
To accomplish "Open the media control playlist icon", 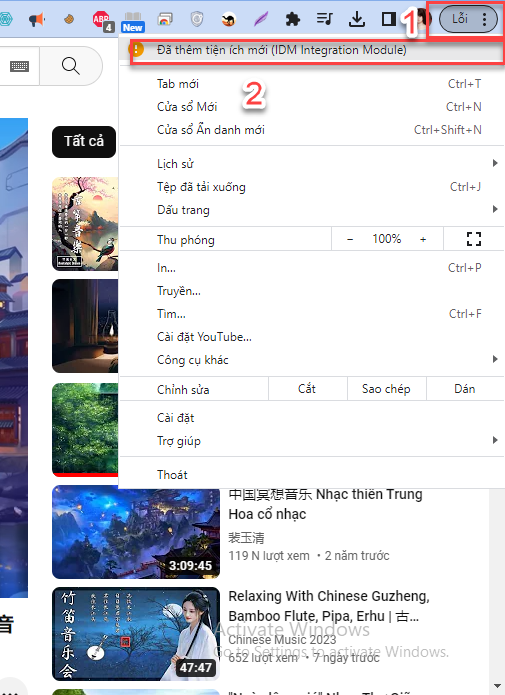I will click(325, 19).
